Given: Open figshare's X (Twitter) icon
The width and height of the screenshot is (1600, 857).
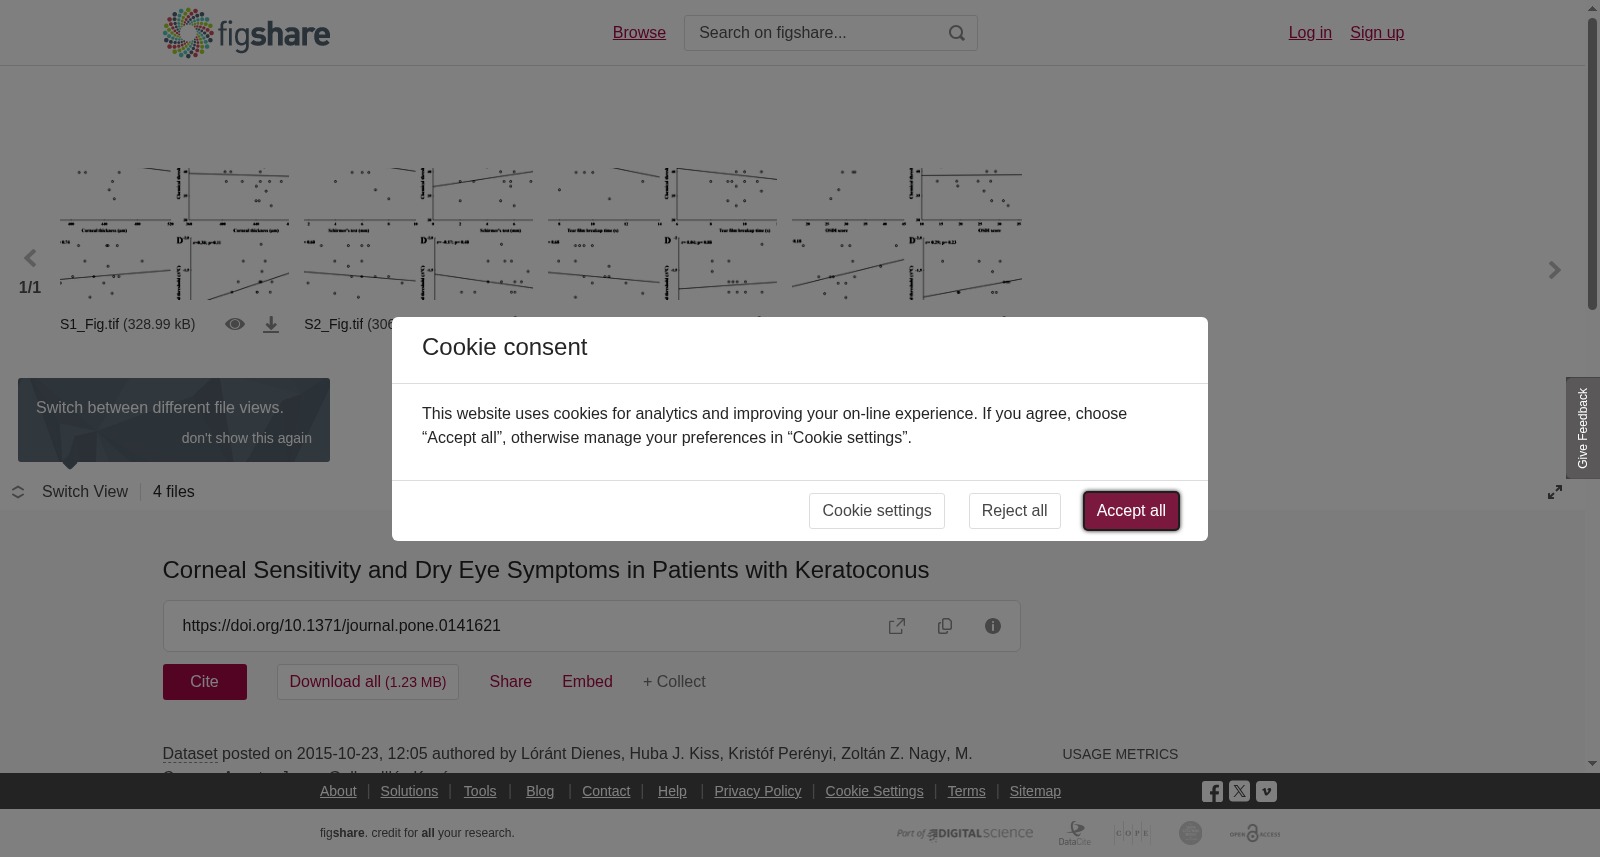Looking at the screenshot, I should coord(1239,791).
